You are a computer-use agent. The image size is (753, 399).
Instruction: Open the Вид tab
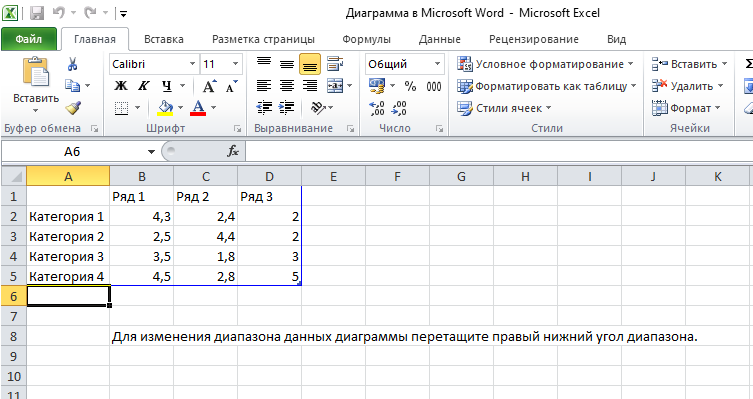[616, 39]
